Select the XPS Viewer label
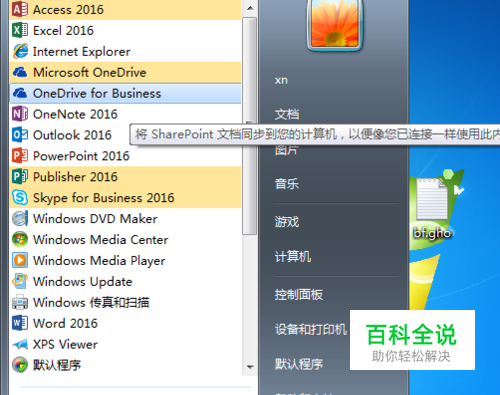500x395 pixels. [x=65, y=344]
